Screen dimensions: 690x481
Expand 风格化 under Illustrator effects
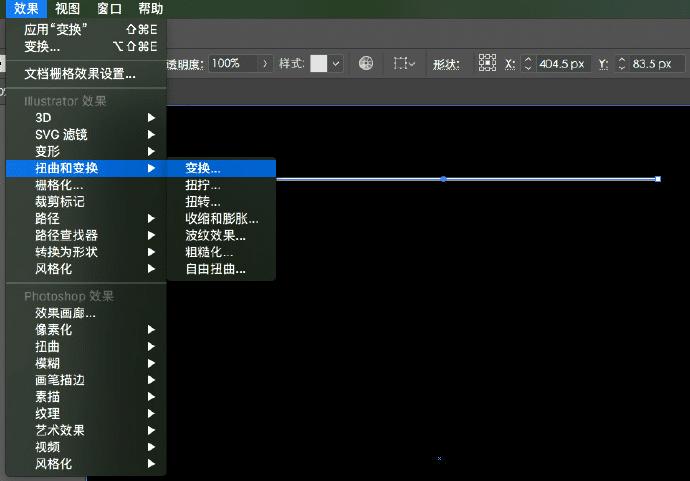[x=86, y=268]
